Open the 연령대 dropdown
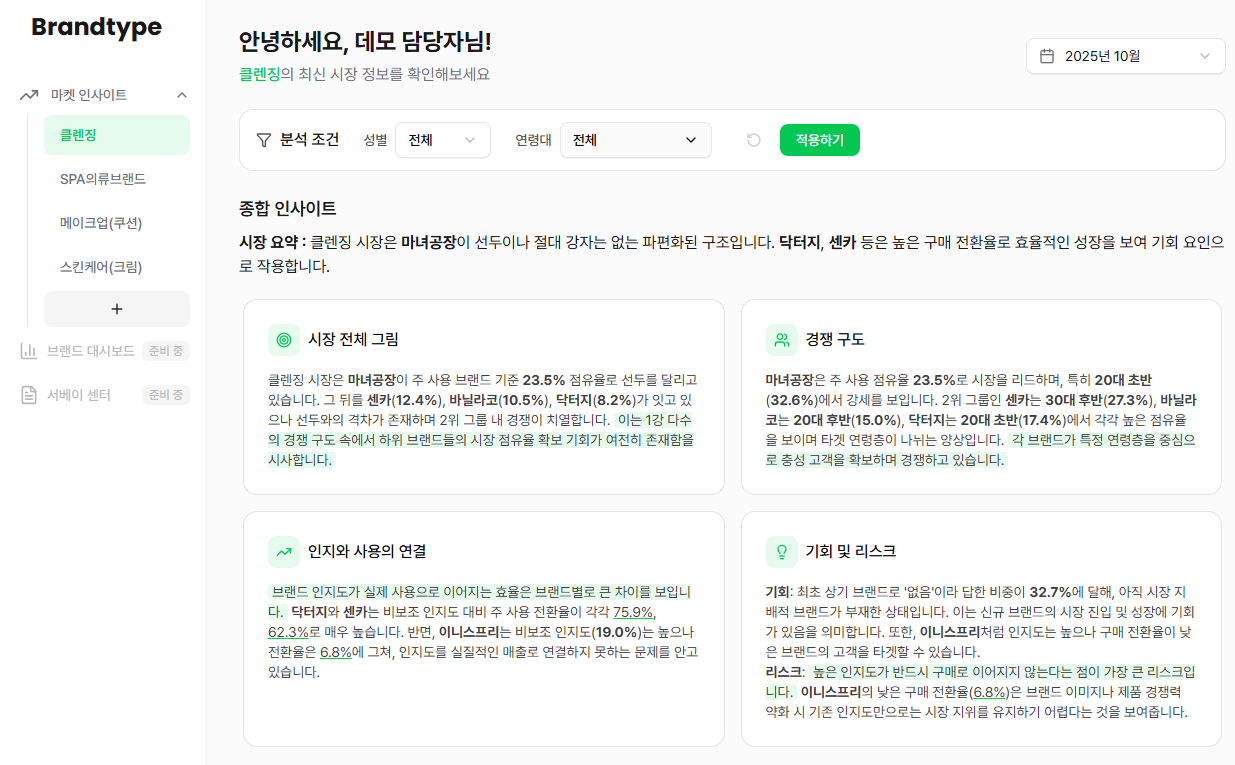The height and width of the screenshot is (765, 1235). (635, 140)
